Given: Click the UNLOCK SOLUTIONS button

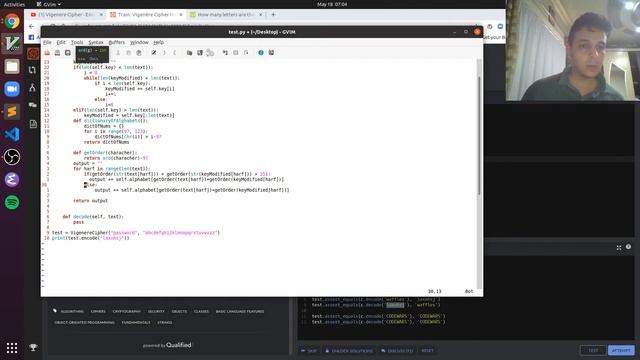Looking at the screenshot, I should [x=349, y=351].
